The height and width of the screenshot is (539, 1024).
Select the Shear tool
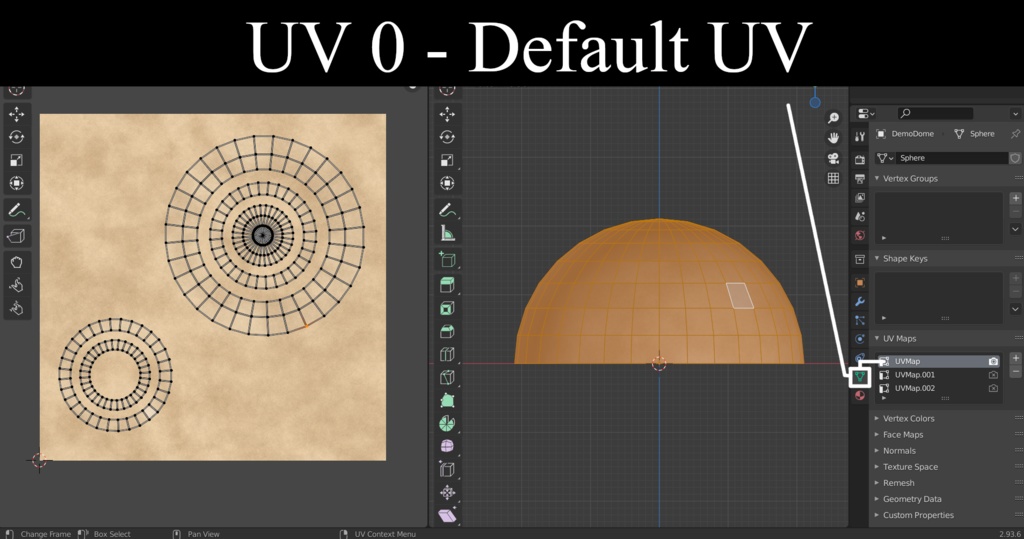click(447, 515)
